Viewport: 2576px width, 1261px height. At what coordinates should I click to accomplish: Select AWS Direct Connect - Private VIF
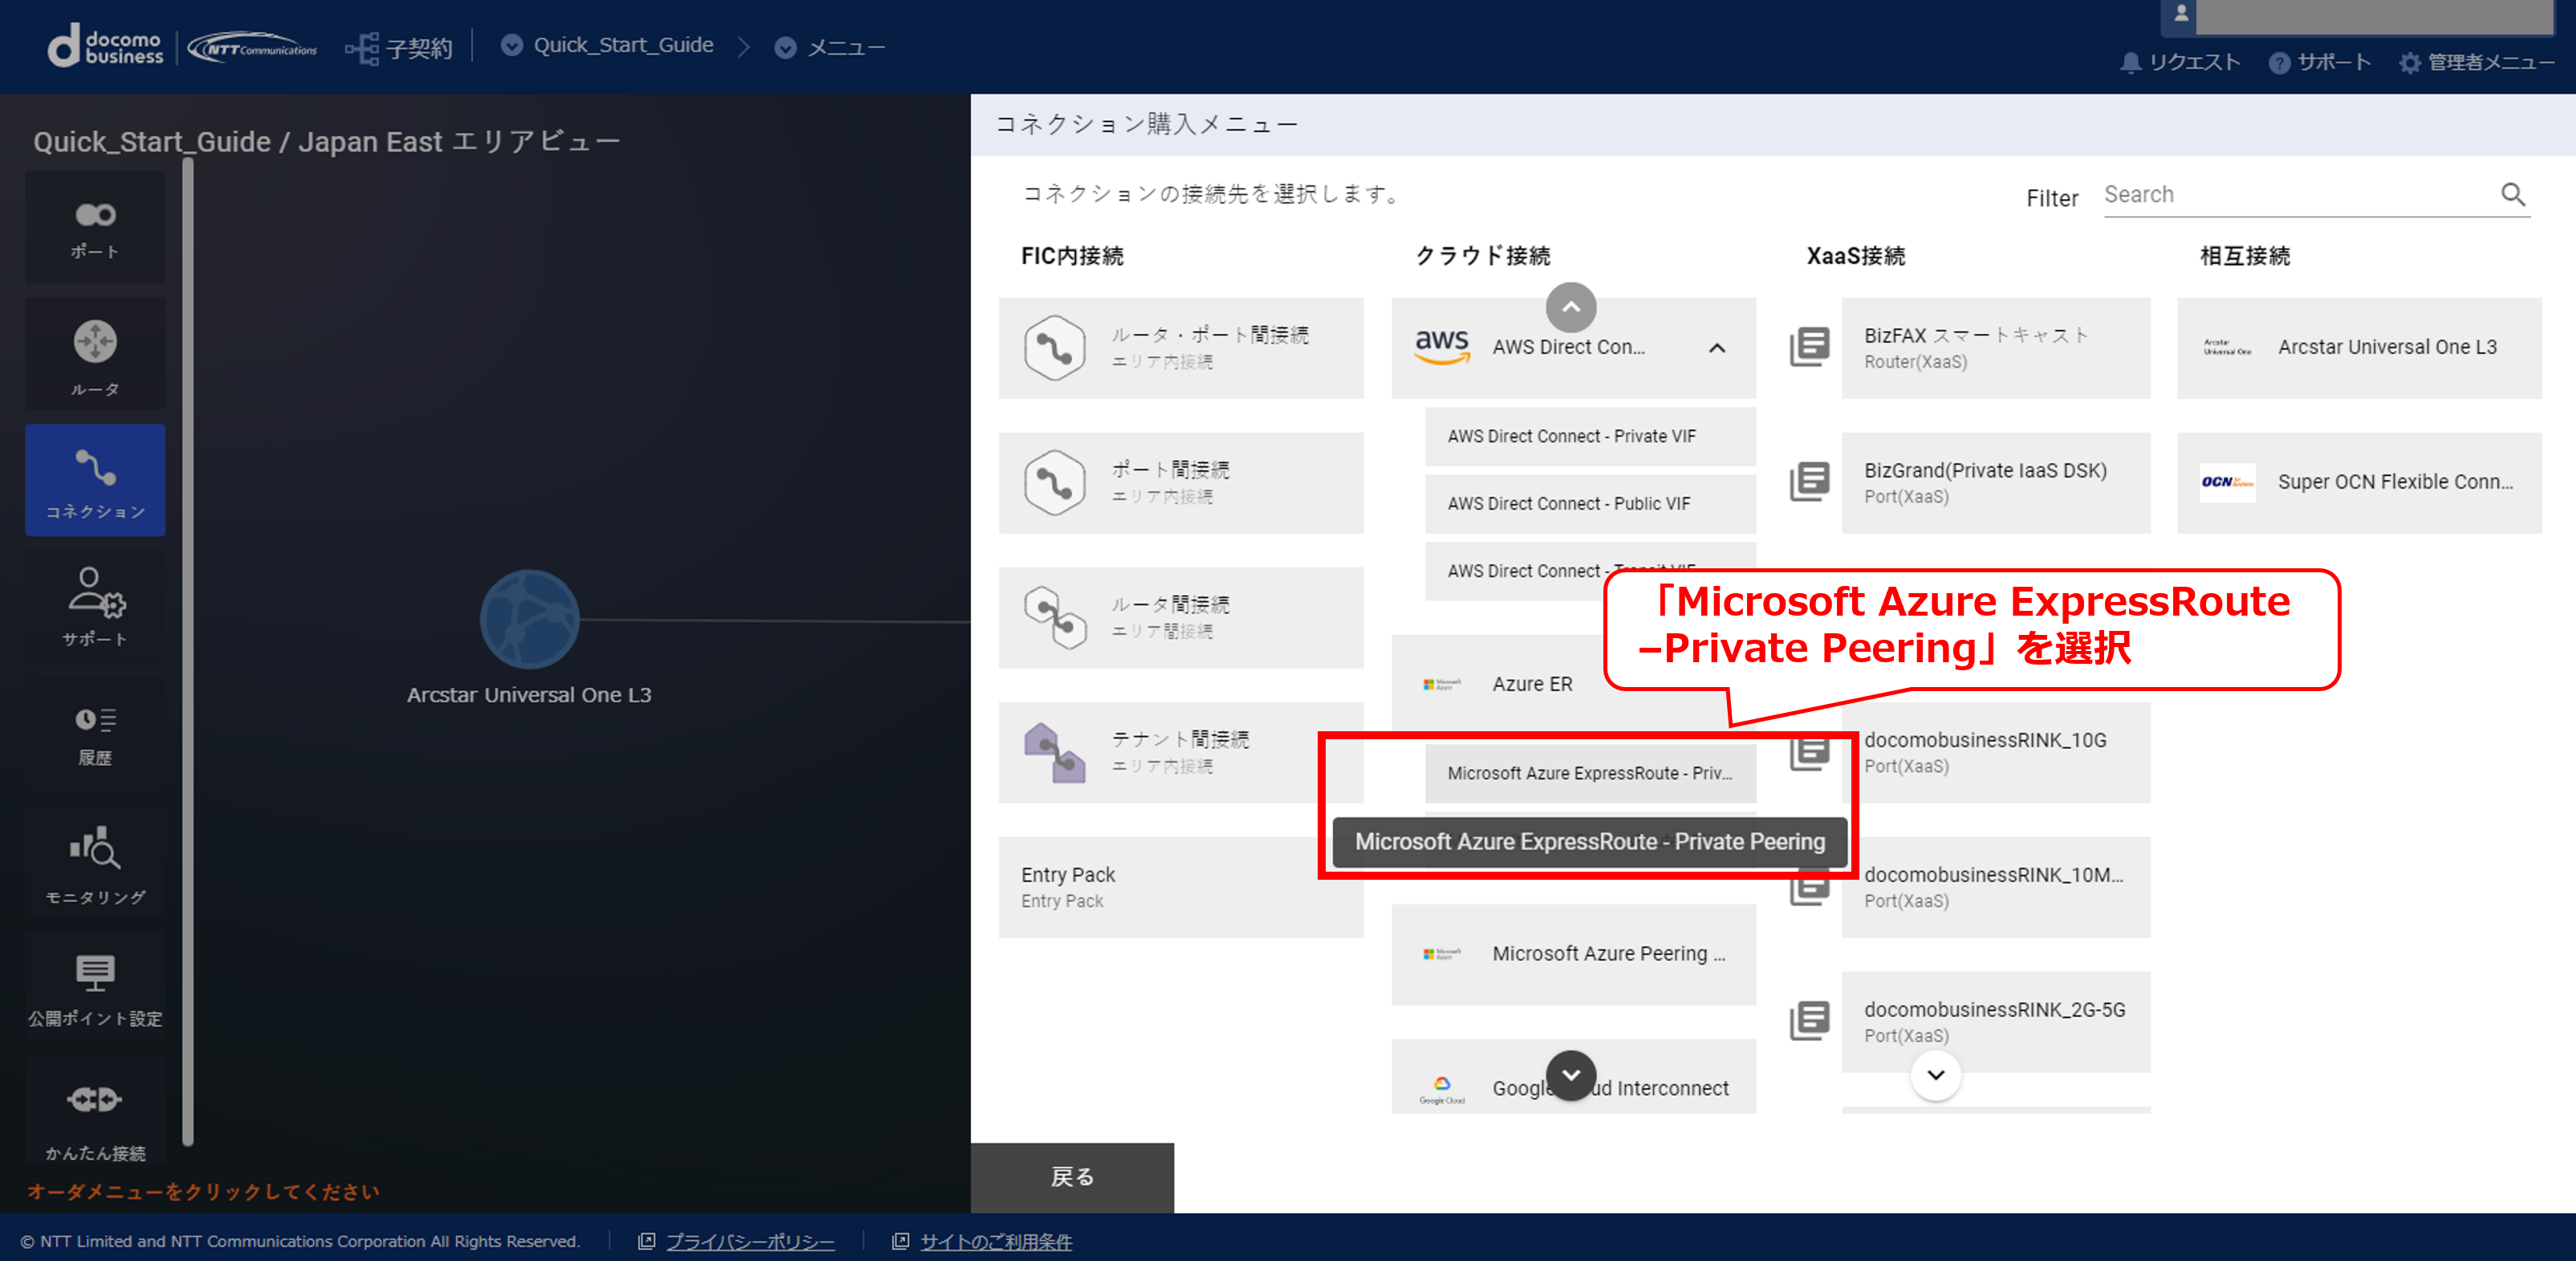(1590, 436)
